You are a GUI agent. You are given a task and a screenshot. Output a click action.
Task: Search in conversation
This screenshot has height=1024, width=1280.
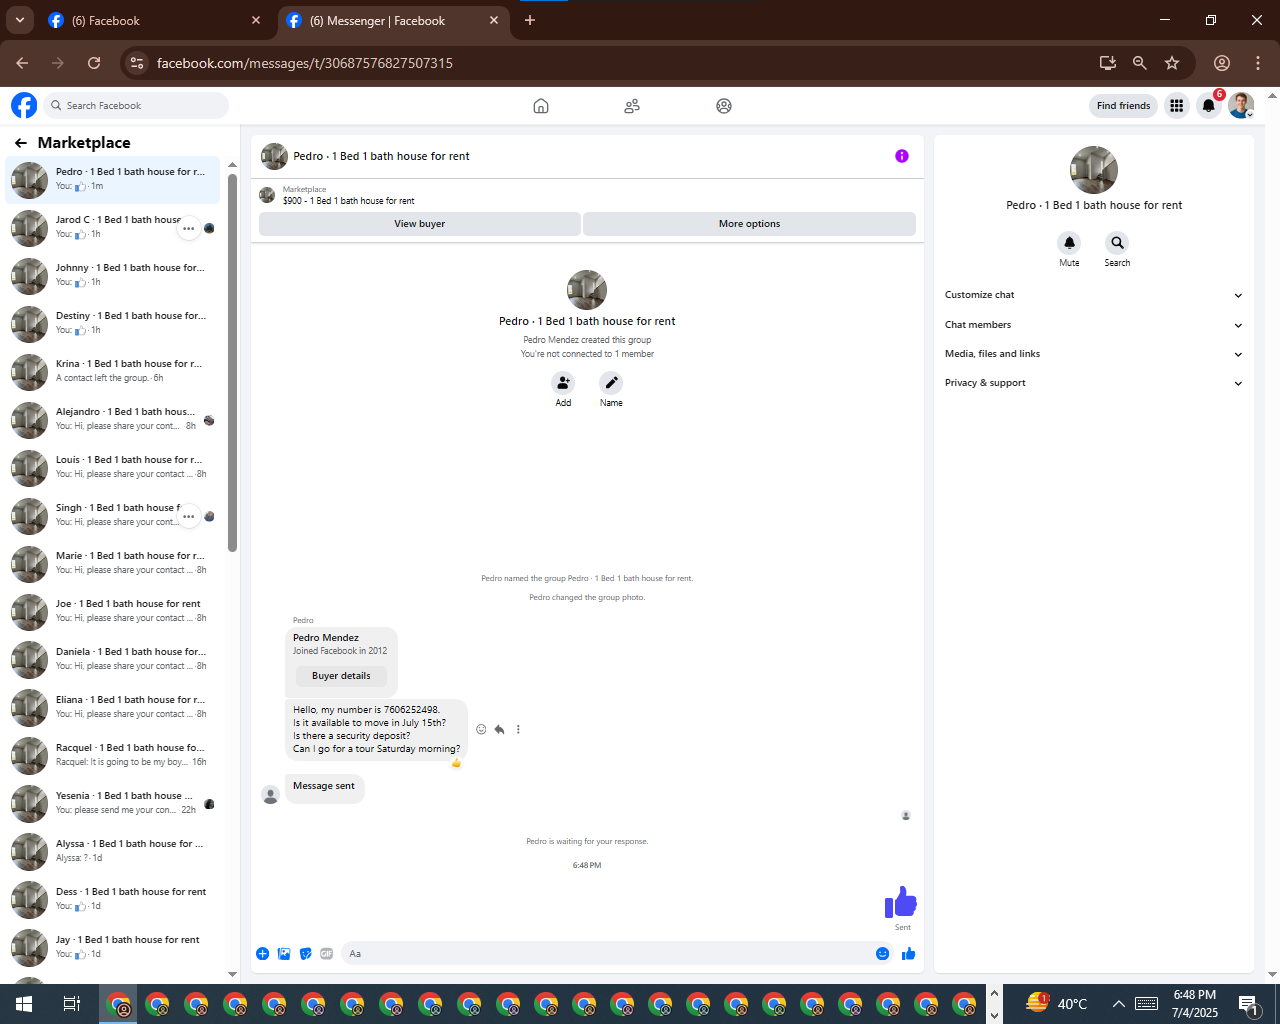click(x=1117, y=243)
